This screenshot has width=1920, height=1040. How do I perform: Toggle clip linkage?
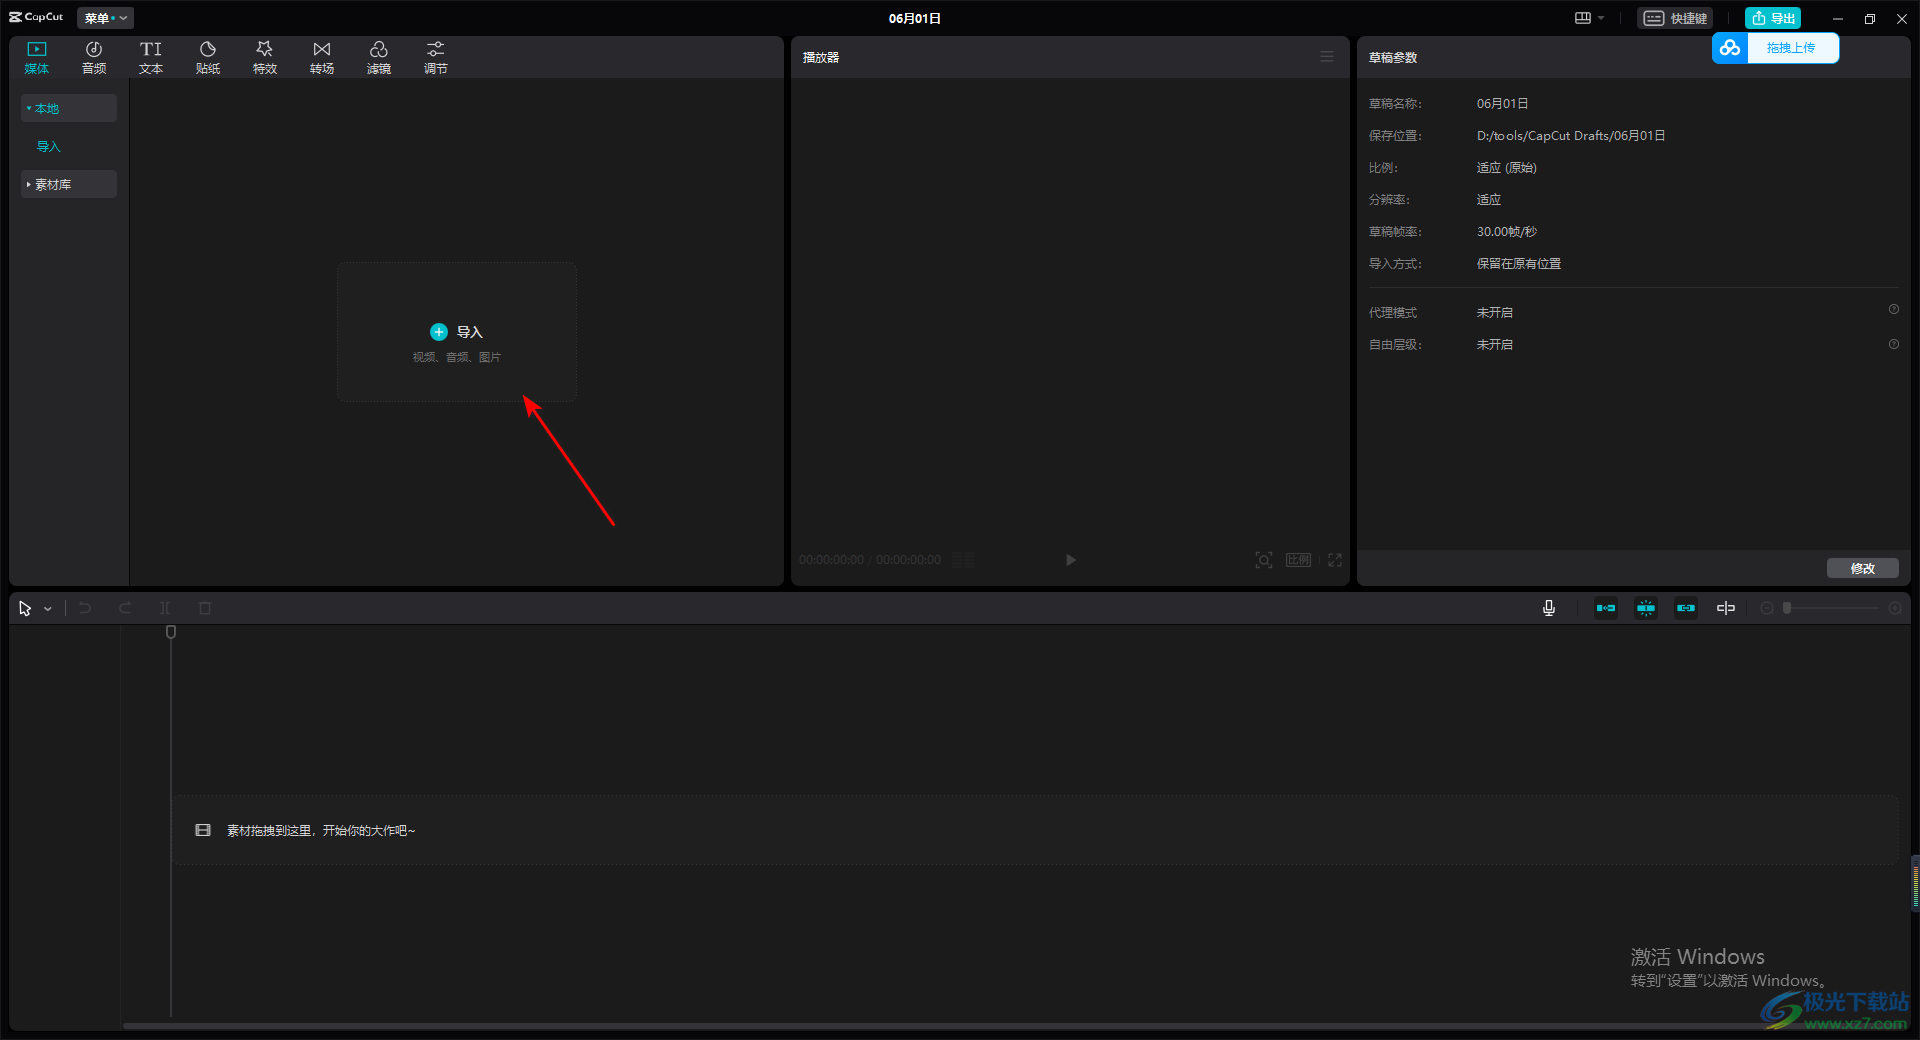pos(1686,608)
